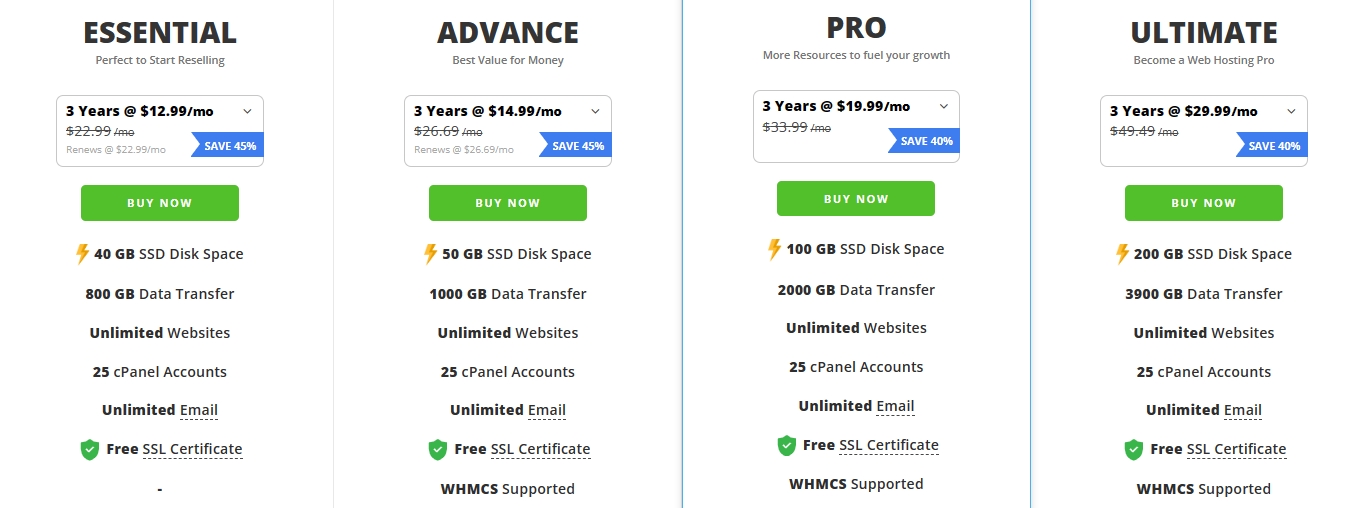
Task: Click the Email link under Essential plan
Action: (198, 410)
